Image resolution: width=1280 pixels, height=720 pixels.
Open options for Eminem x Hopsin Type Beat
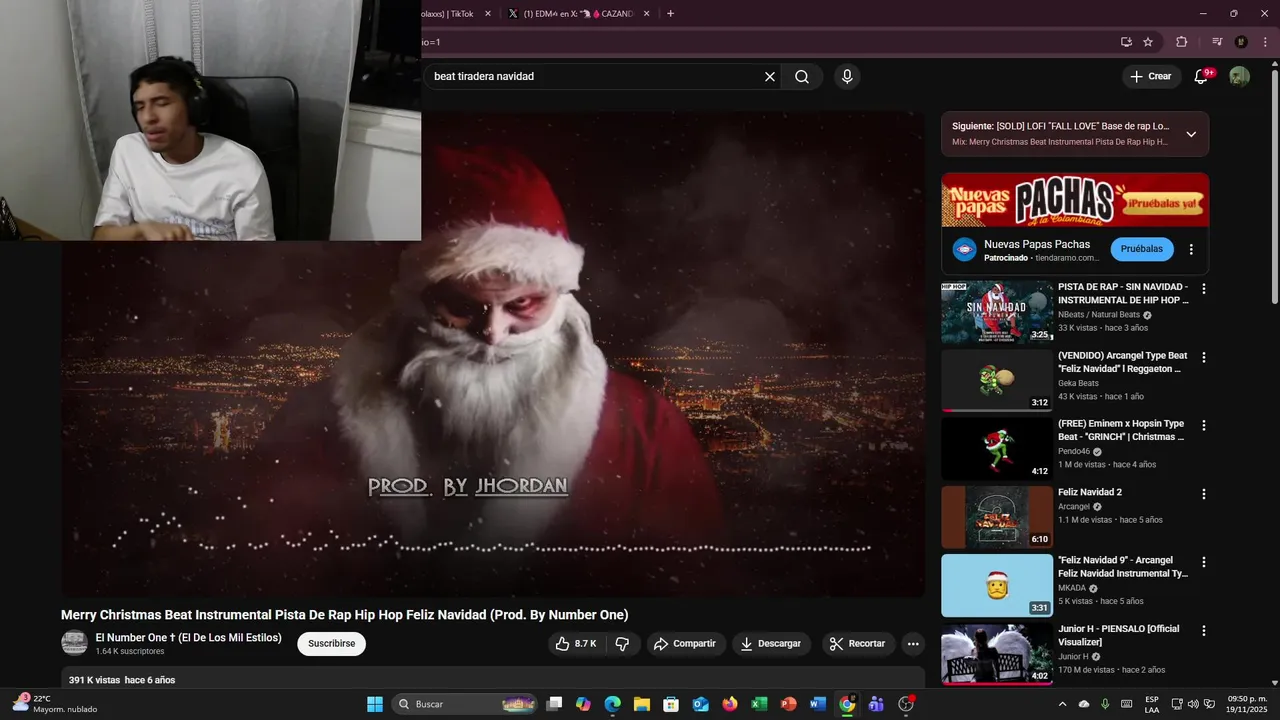pyautogui.click(x=1204, y=426)
